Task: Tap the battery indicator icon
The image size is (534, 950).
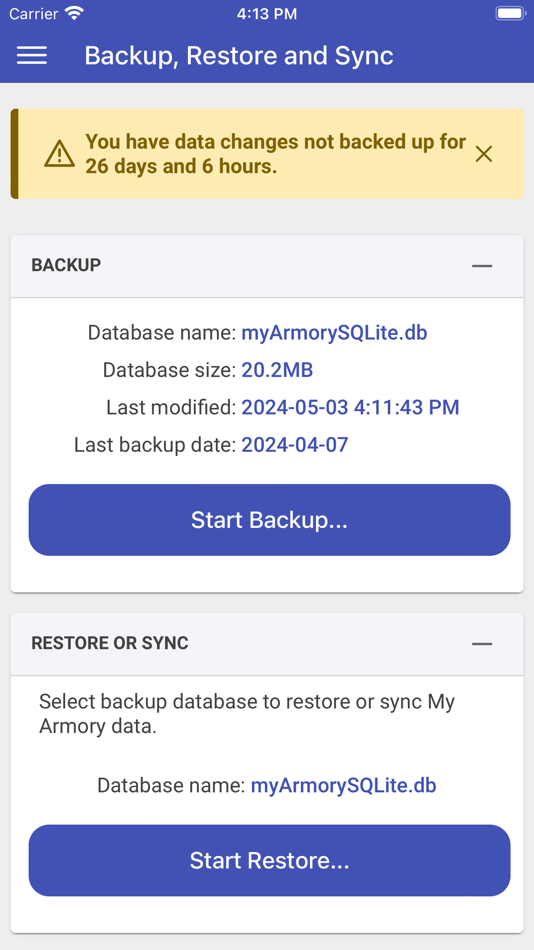Action: pos(510,13)
